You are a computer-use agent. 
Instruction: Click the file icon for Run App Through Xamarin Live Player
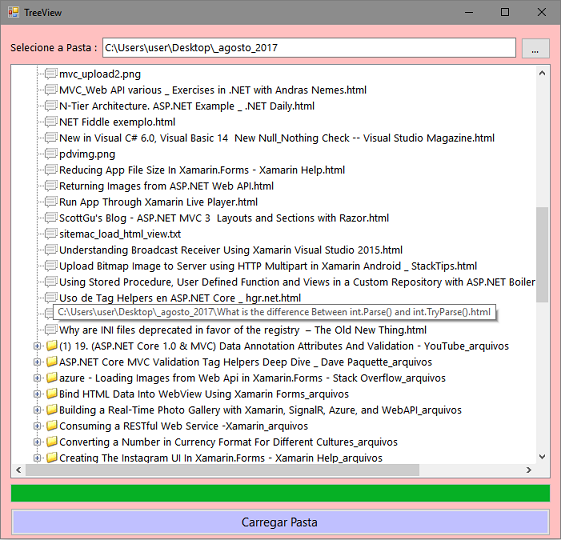51,202
